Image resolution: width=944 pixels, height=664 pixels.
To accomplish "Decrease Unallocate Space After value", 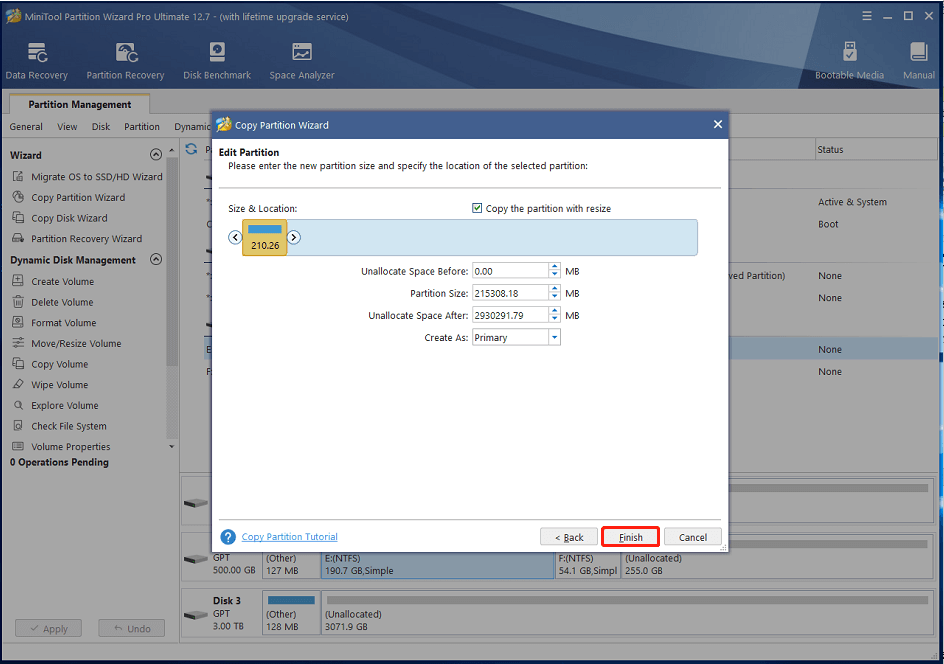I will (554, 319).
